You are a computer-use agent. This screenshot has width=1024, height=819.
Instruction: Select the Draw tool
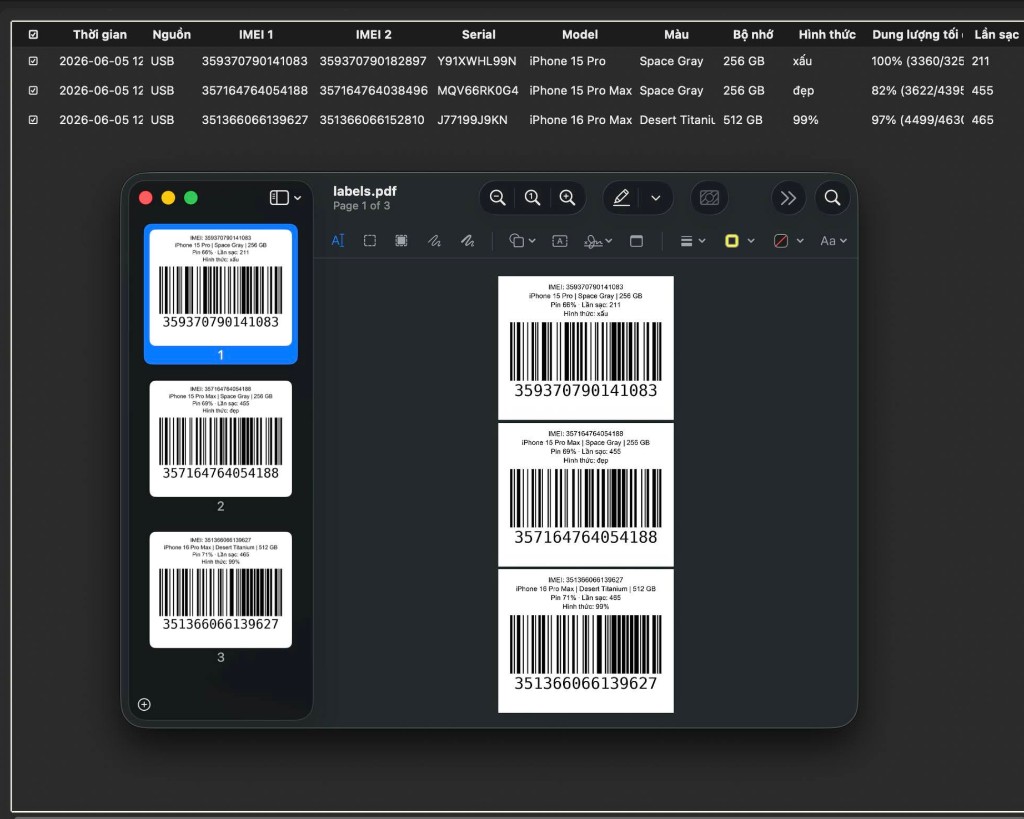pos(467,241)
